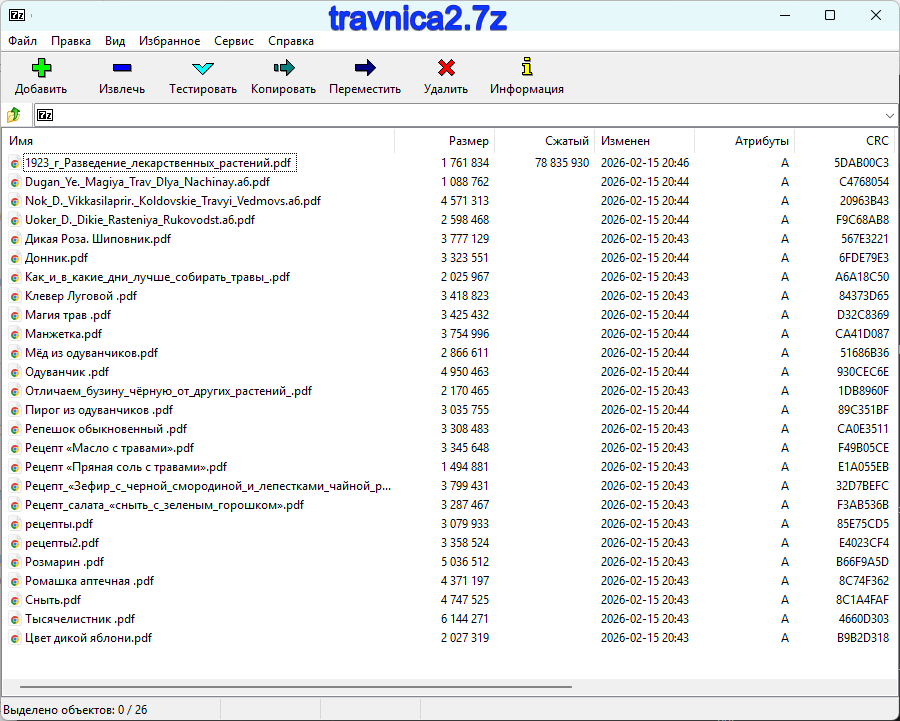Click the 7z menu icon in title bar
The width and height of the screenshot is (900, 721).
(14, 15)
